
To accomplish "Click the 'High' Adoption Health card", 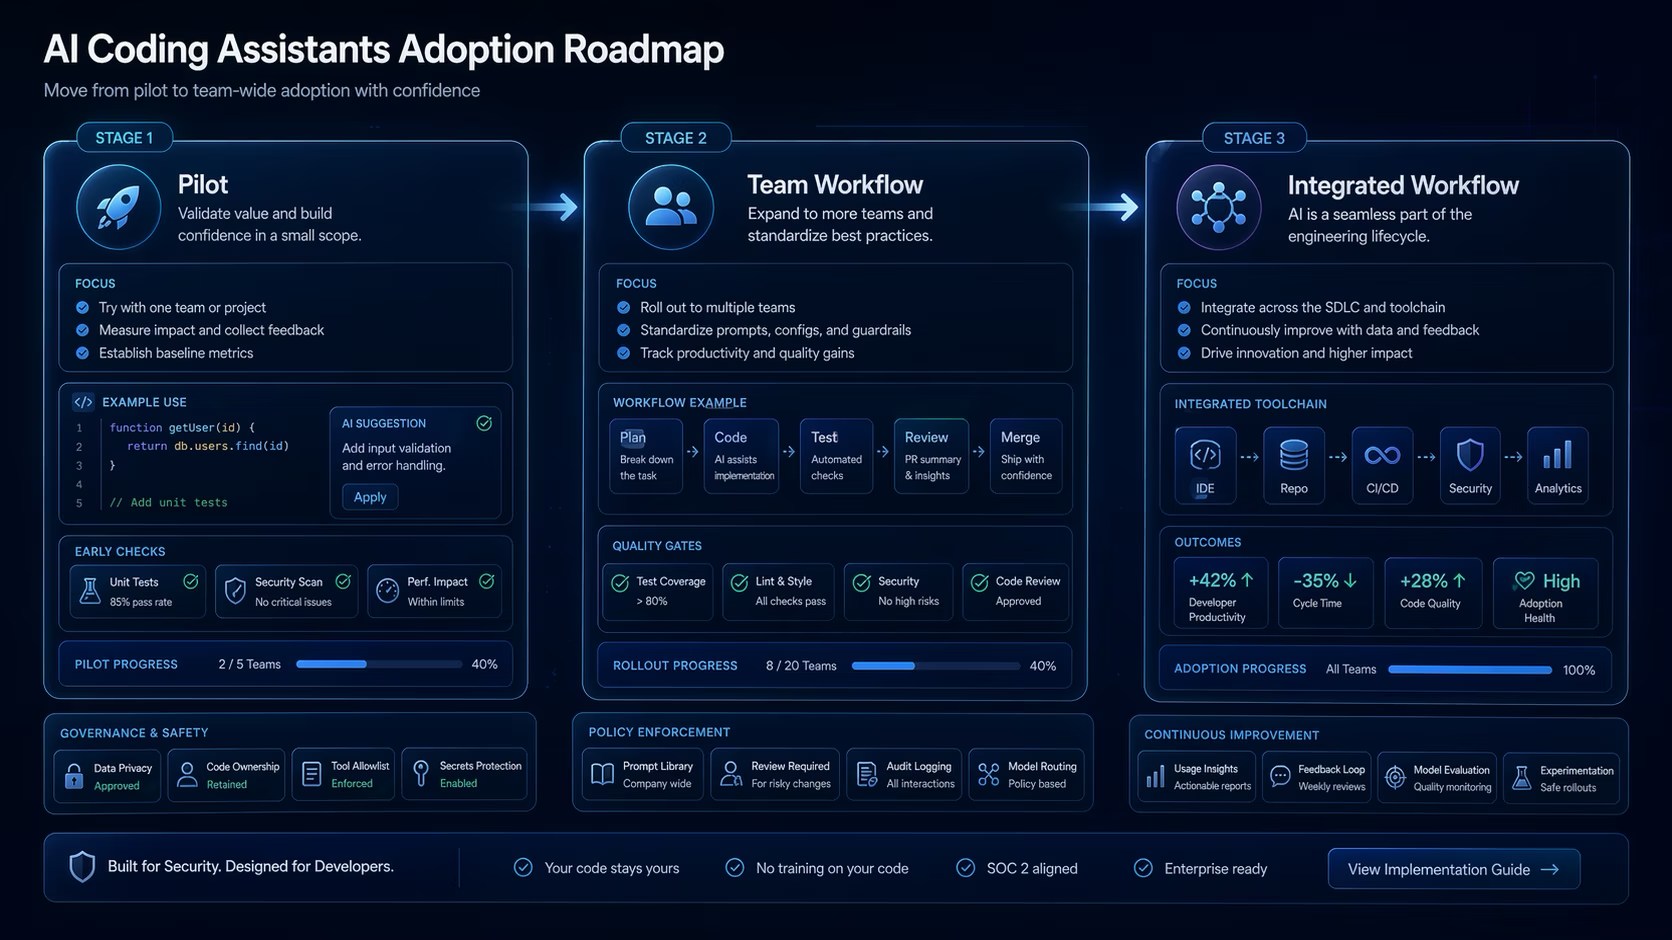I will (x=1545, y=593).
